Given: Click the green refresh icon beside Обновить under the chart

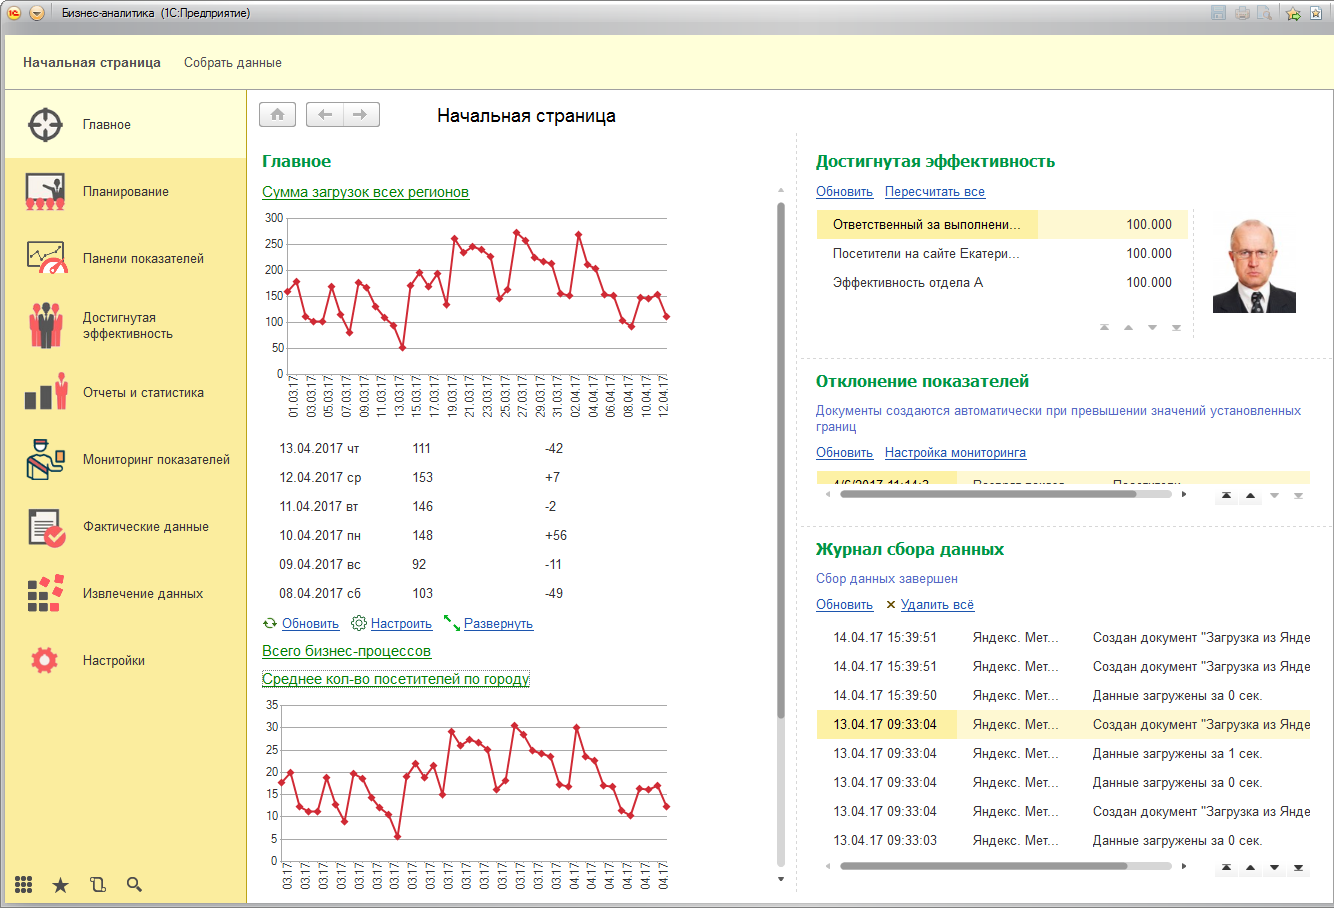Looking at the screenshot, I should point(270,623).
